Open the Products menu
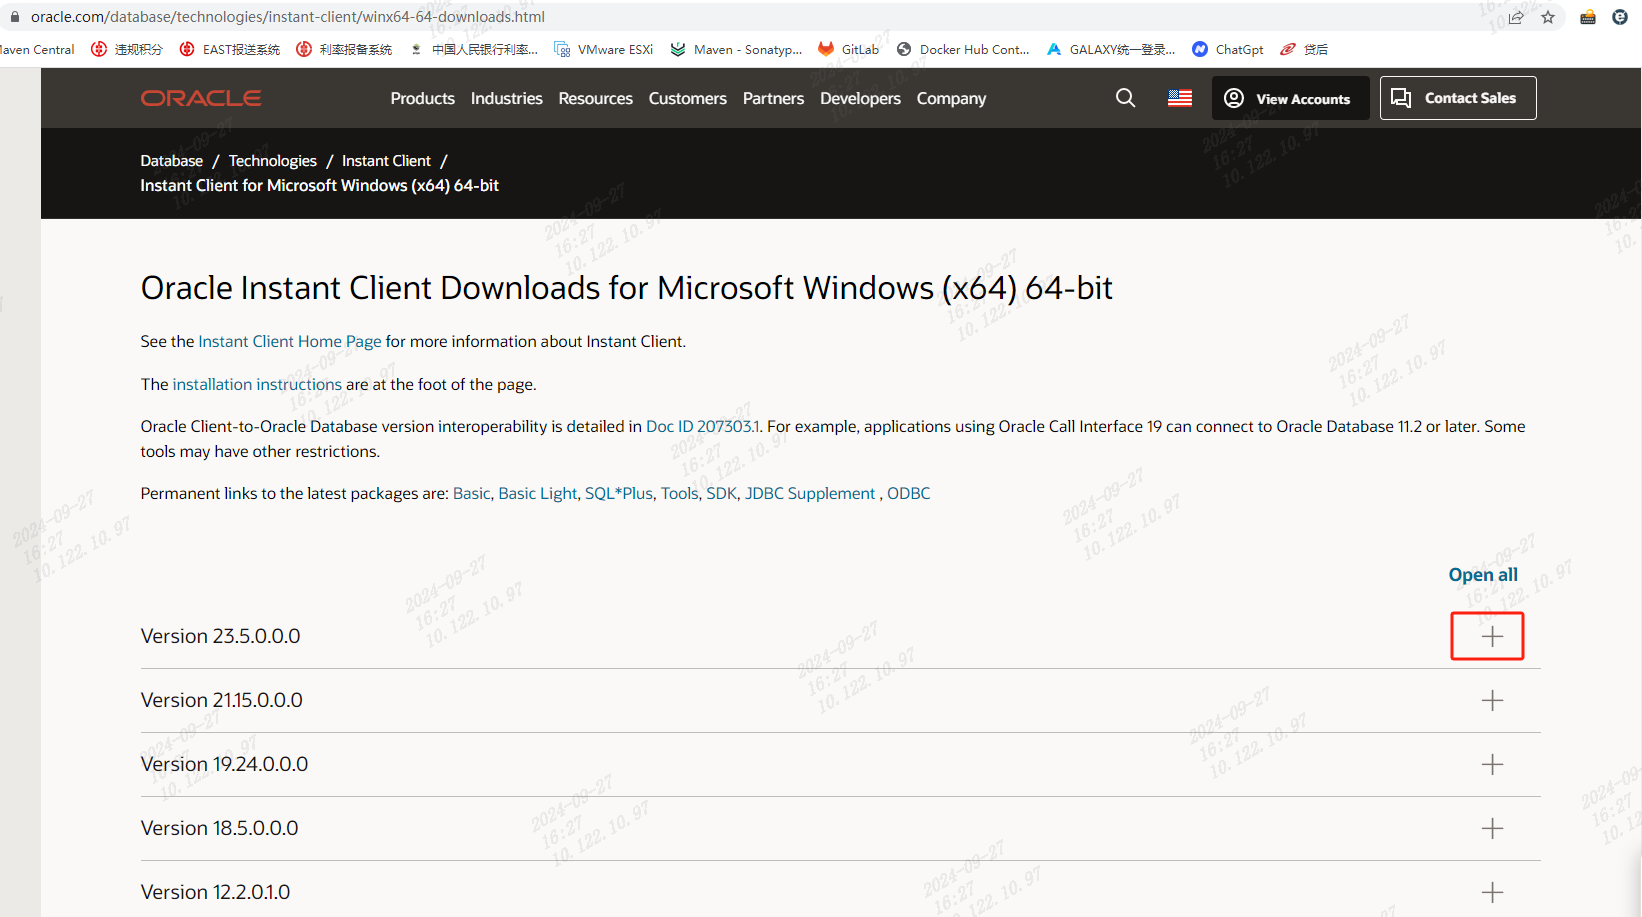 tap(422, 98)
